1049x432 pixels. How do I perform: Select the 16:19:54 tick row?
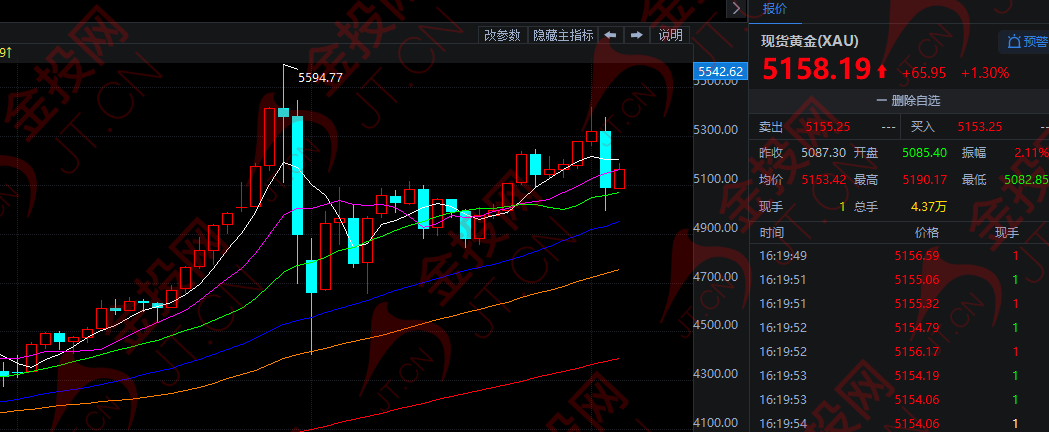click(x=898, y=423)
